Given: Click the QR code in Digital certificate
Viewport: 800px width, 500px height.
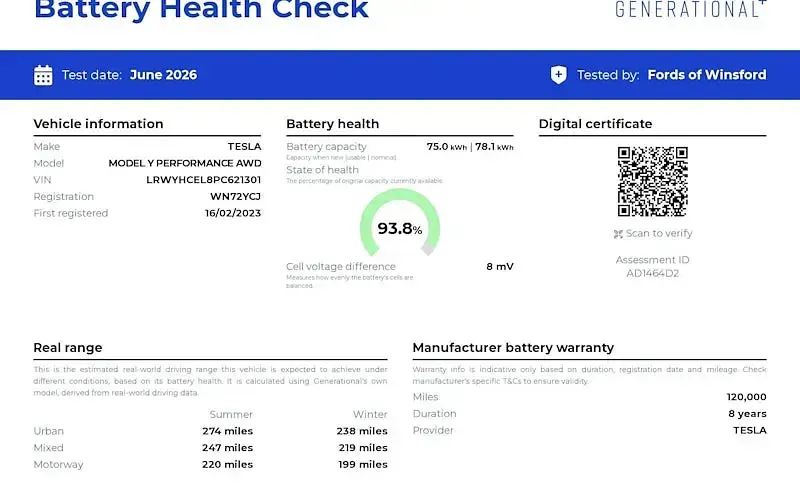Looking at the screenshot, I should 653,182.
